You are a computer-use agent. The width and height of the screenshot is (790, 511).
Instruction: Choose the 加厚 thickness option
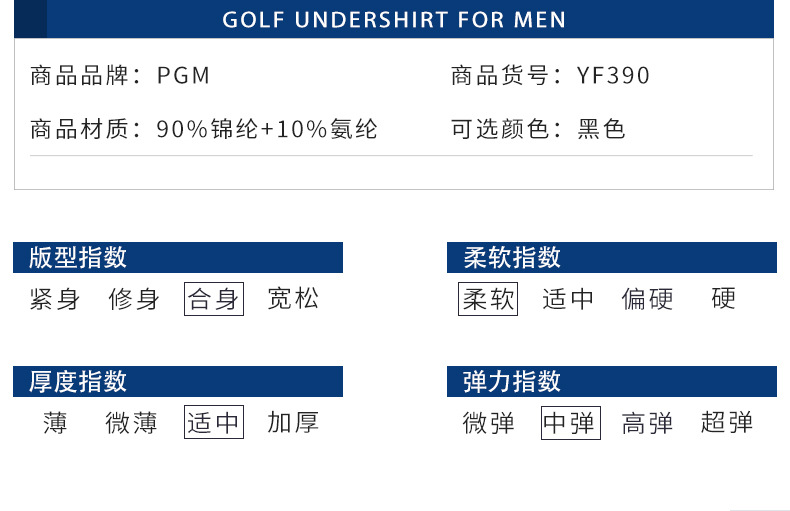click(293, 423)
